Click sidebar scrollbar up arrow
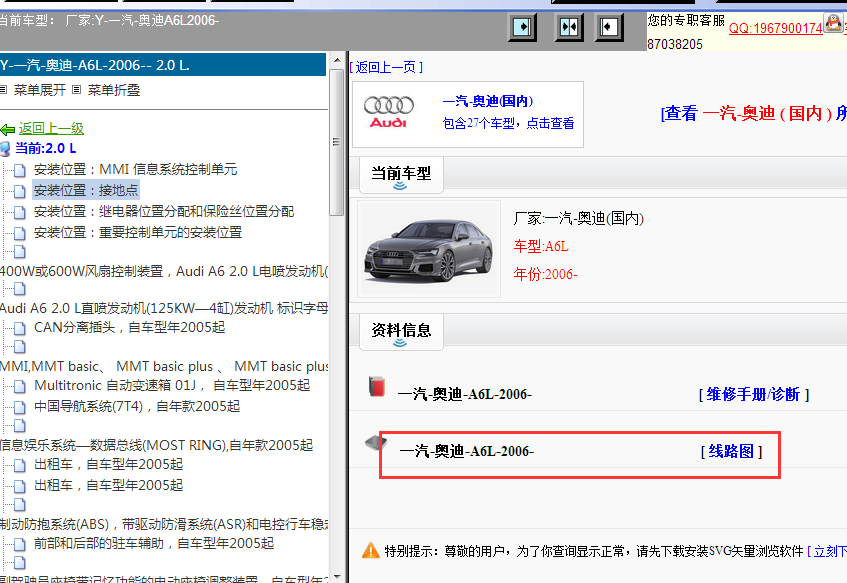The width and height of the screenshot is (847, 583). click(x=337, y=60)
